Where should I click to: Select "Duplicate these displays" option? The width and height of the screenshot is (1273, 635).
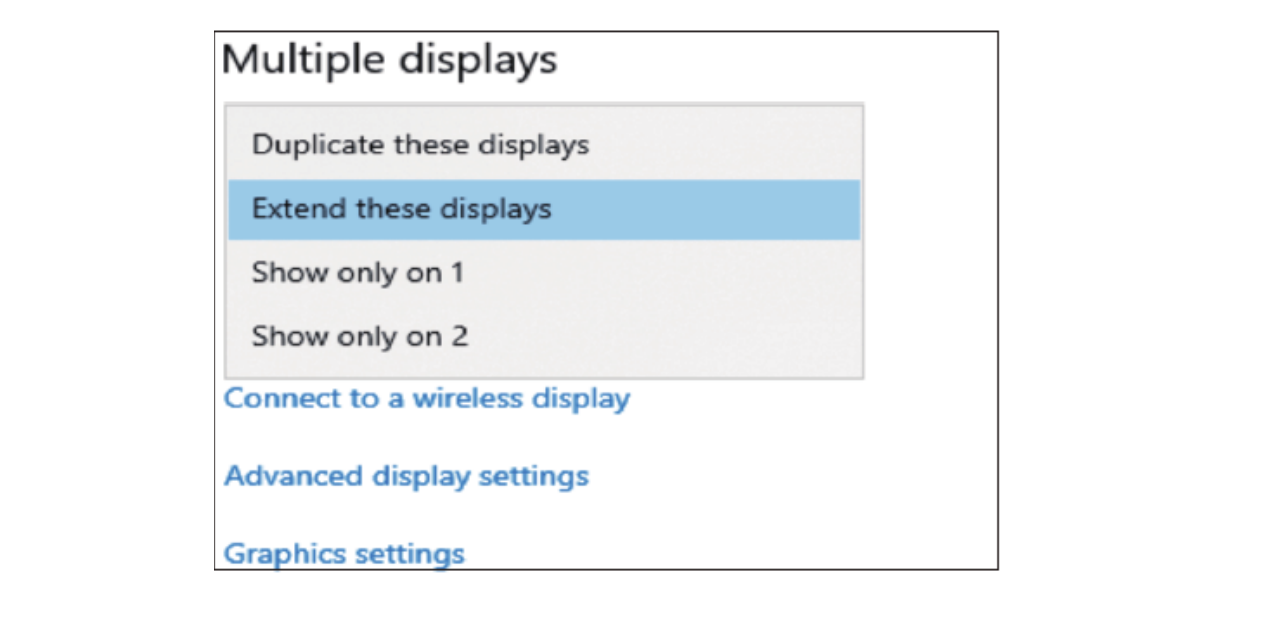544,145
